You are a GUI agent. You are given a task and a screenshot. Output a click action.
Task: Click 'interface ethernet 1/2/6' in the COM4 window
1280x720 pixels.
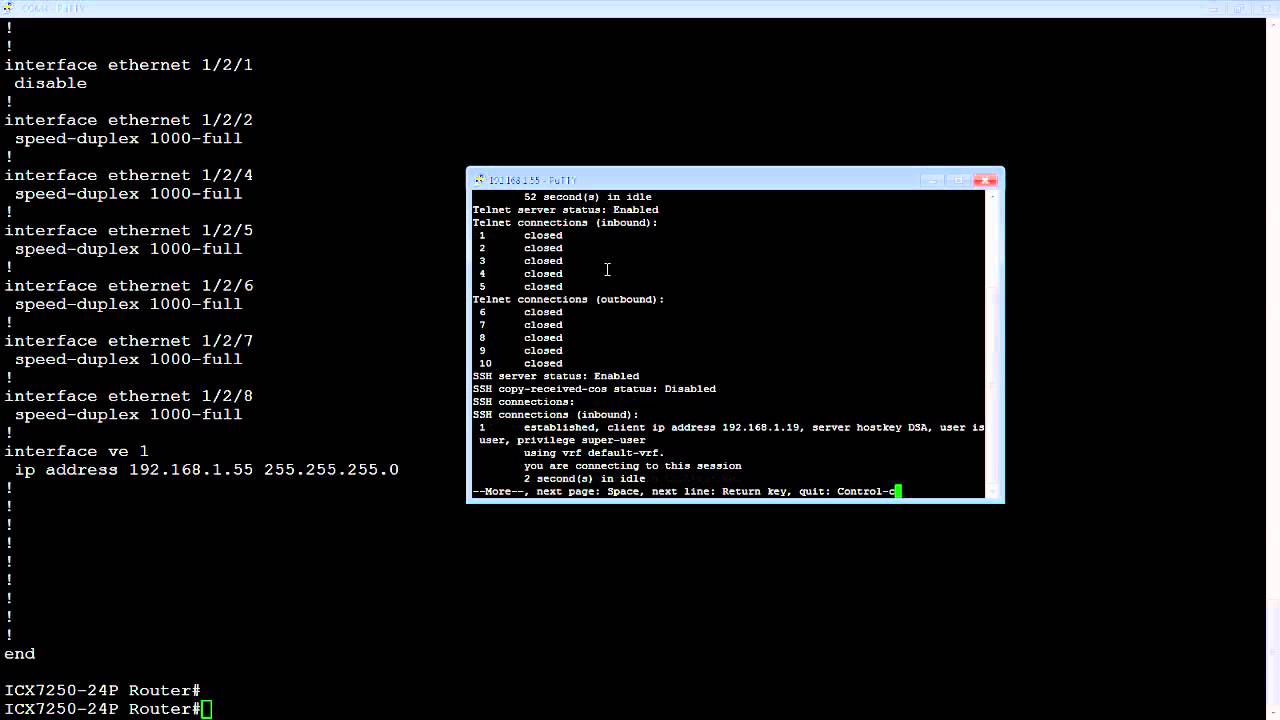point(129,286)
